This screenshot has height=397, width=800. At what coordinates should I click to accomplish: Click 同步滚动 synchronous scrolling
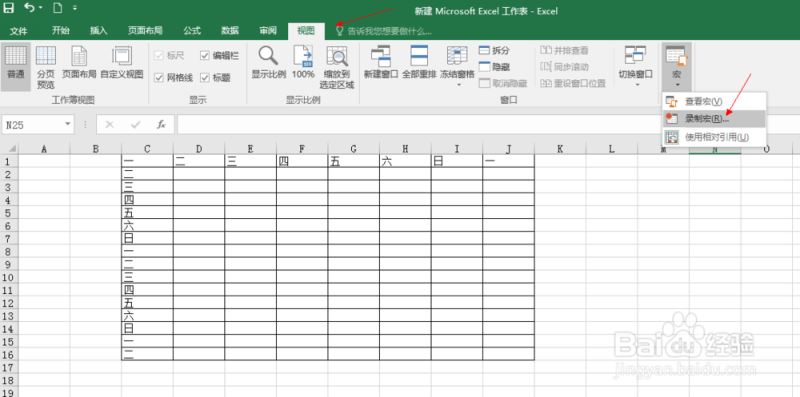coord(564,67)
